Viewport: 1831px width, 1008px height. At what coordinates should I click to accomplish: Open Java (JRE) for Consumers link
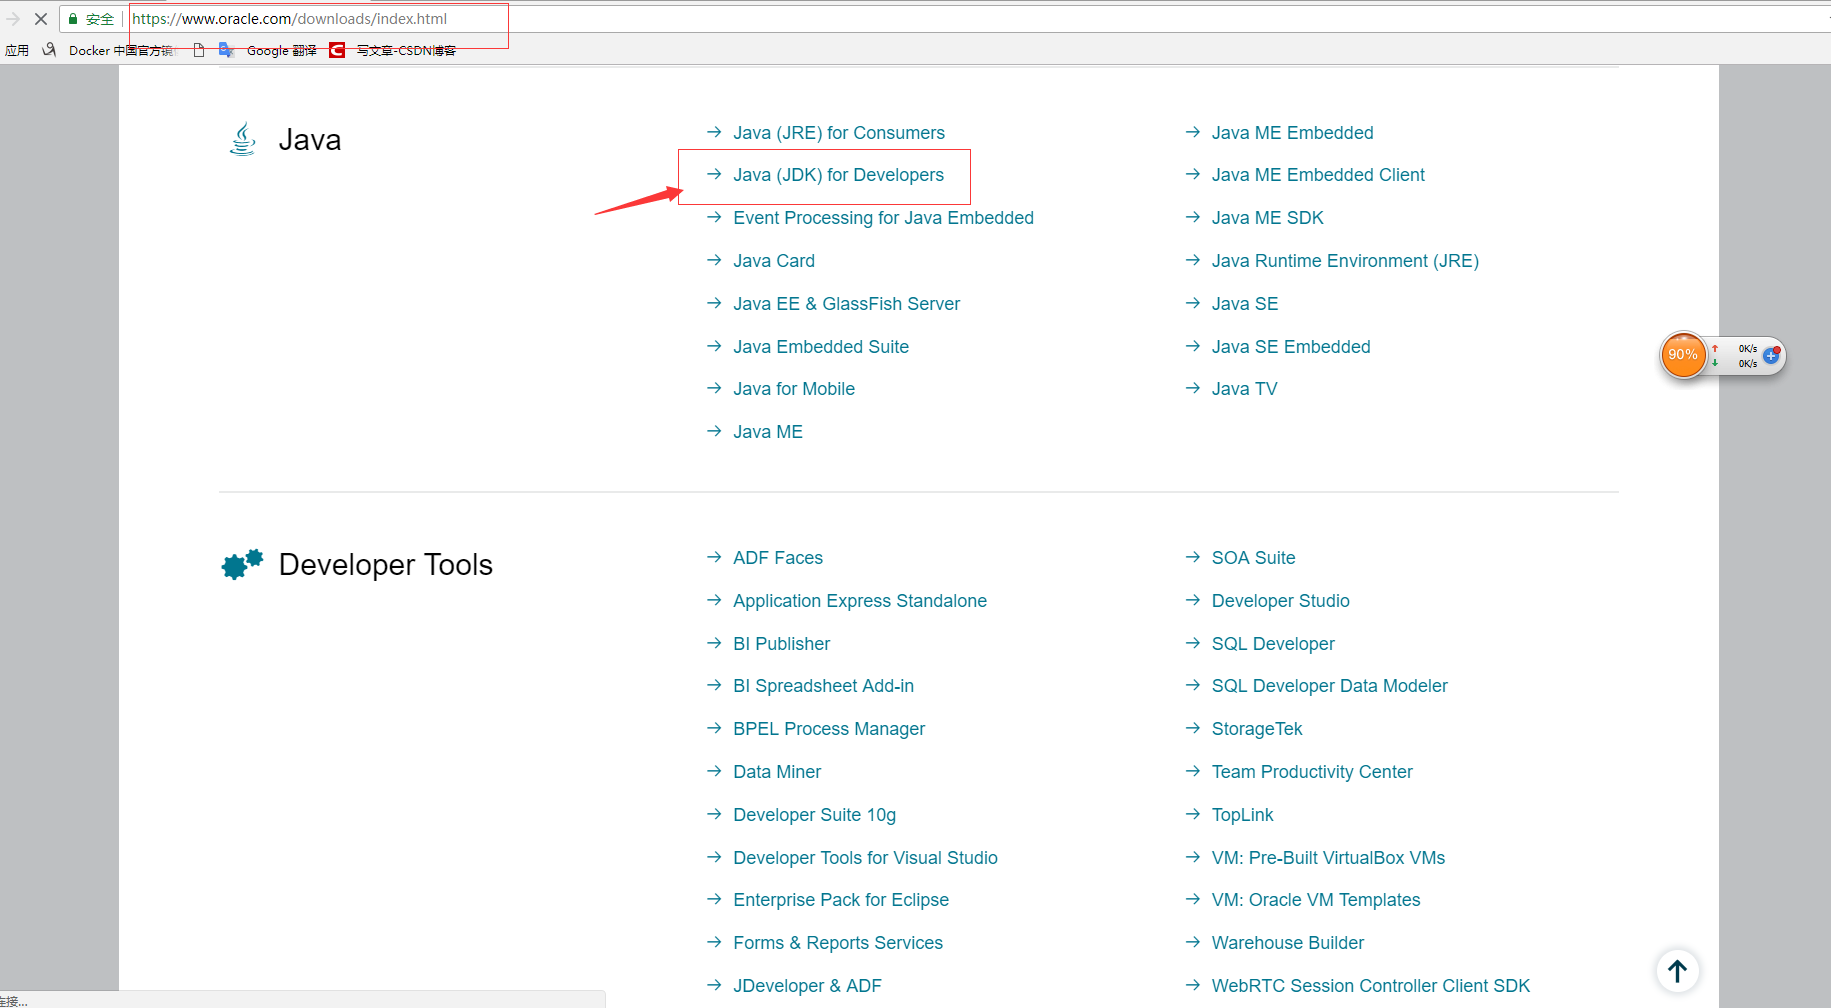839,133
